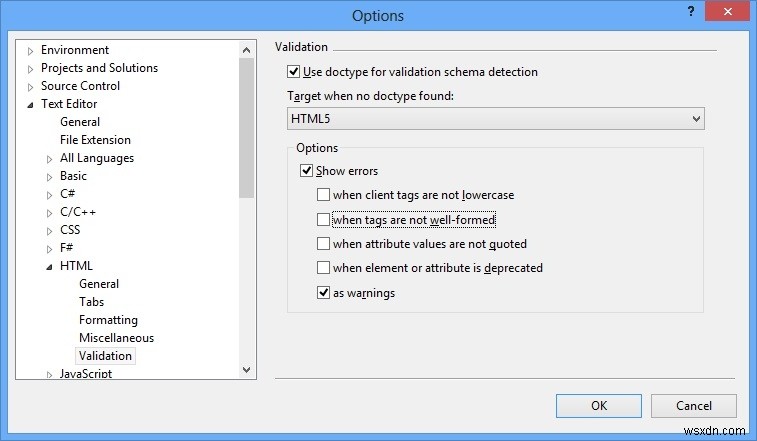Viewport: 757px width, 441px height.
Task: Uncheck Use doctype for validation schema detection
Action: tap(293, 72)
